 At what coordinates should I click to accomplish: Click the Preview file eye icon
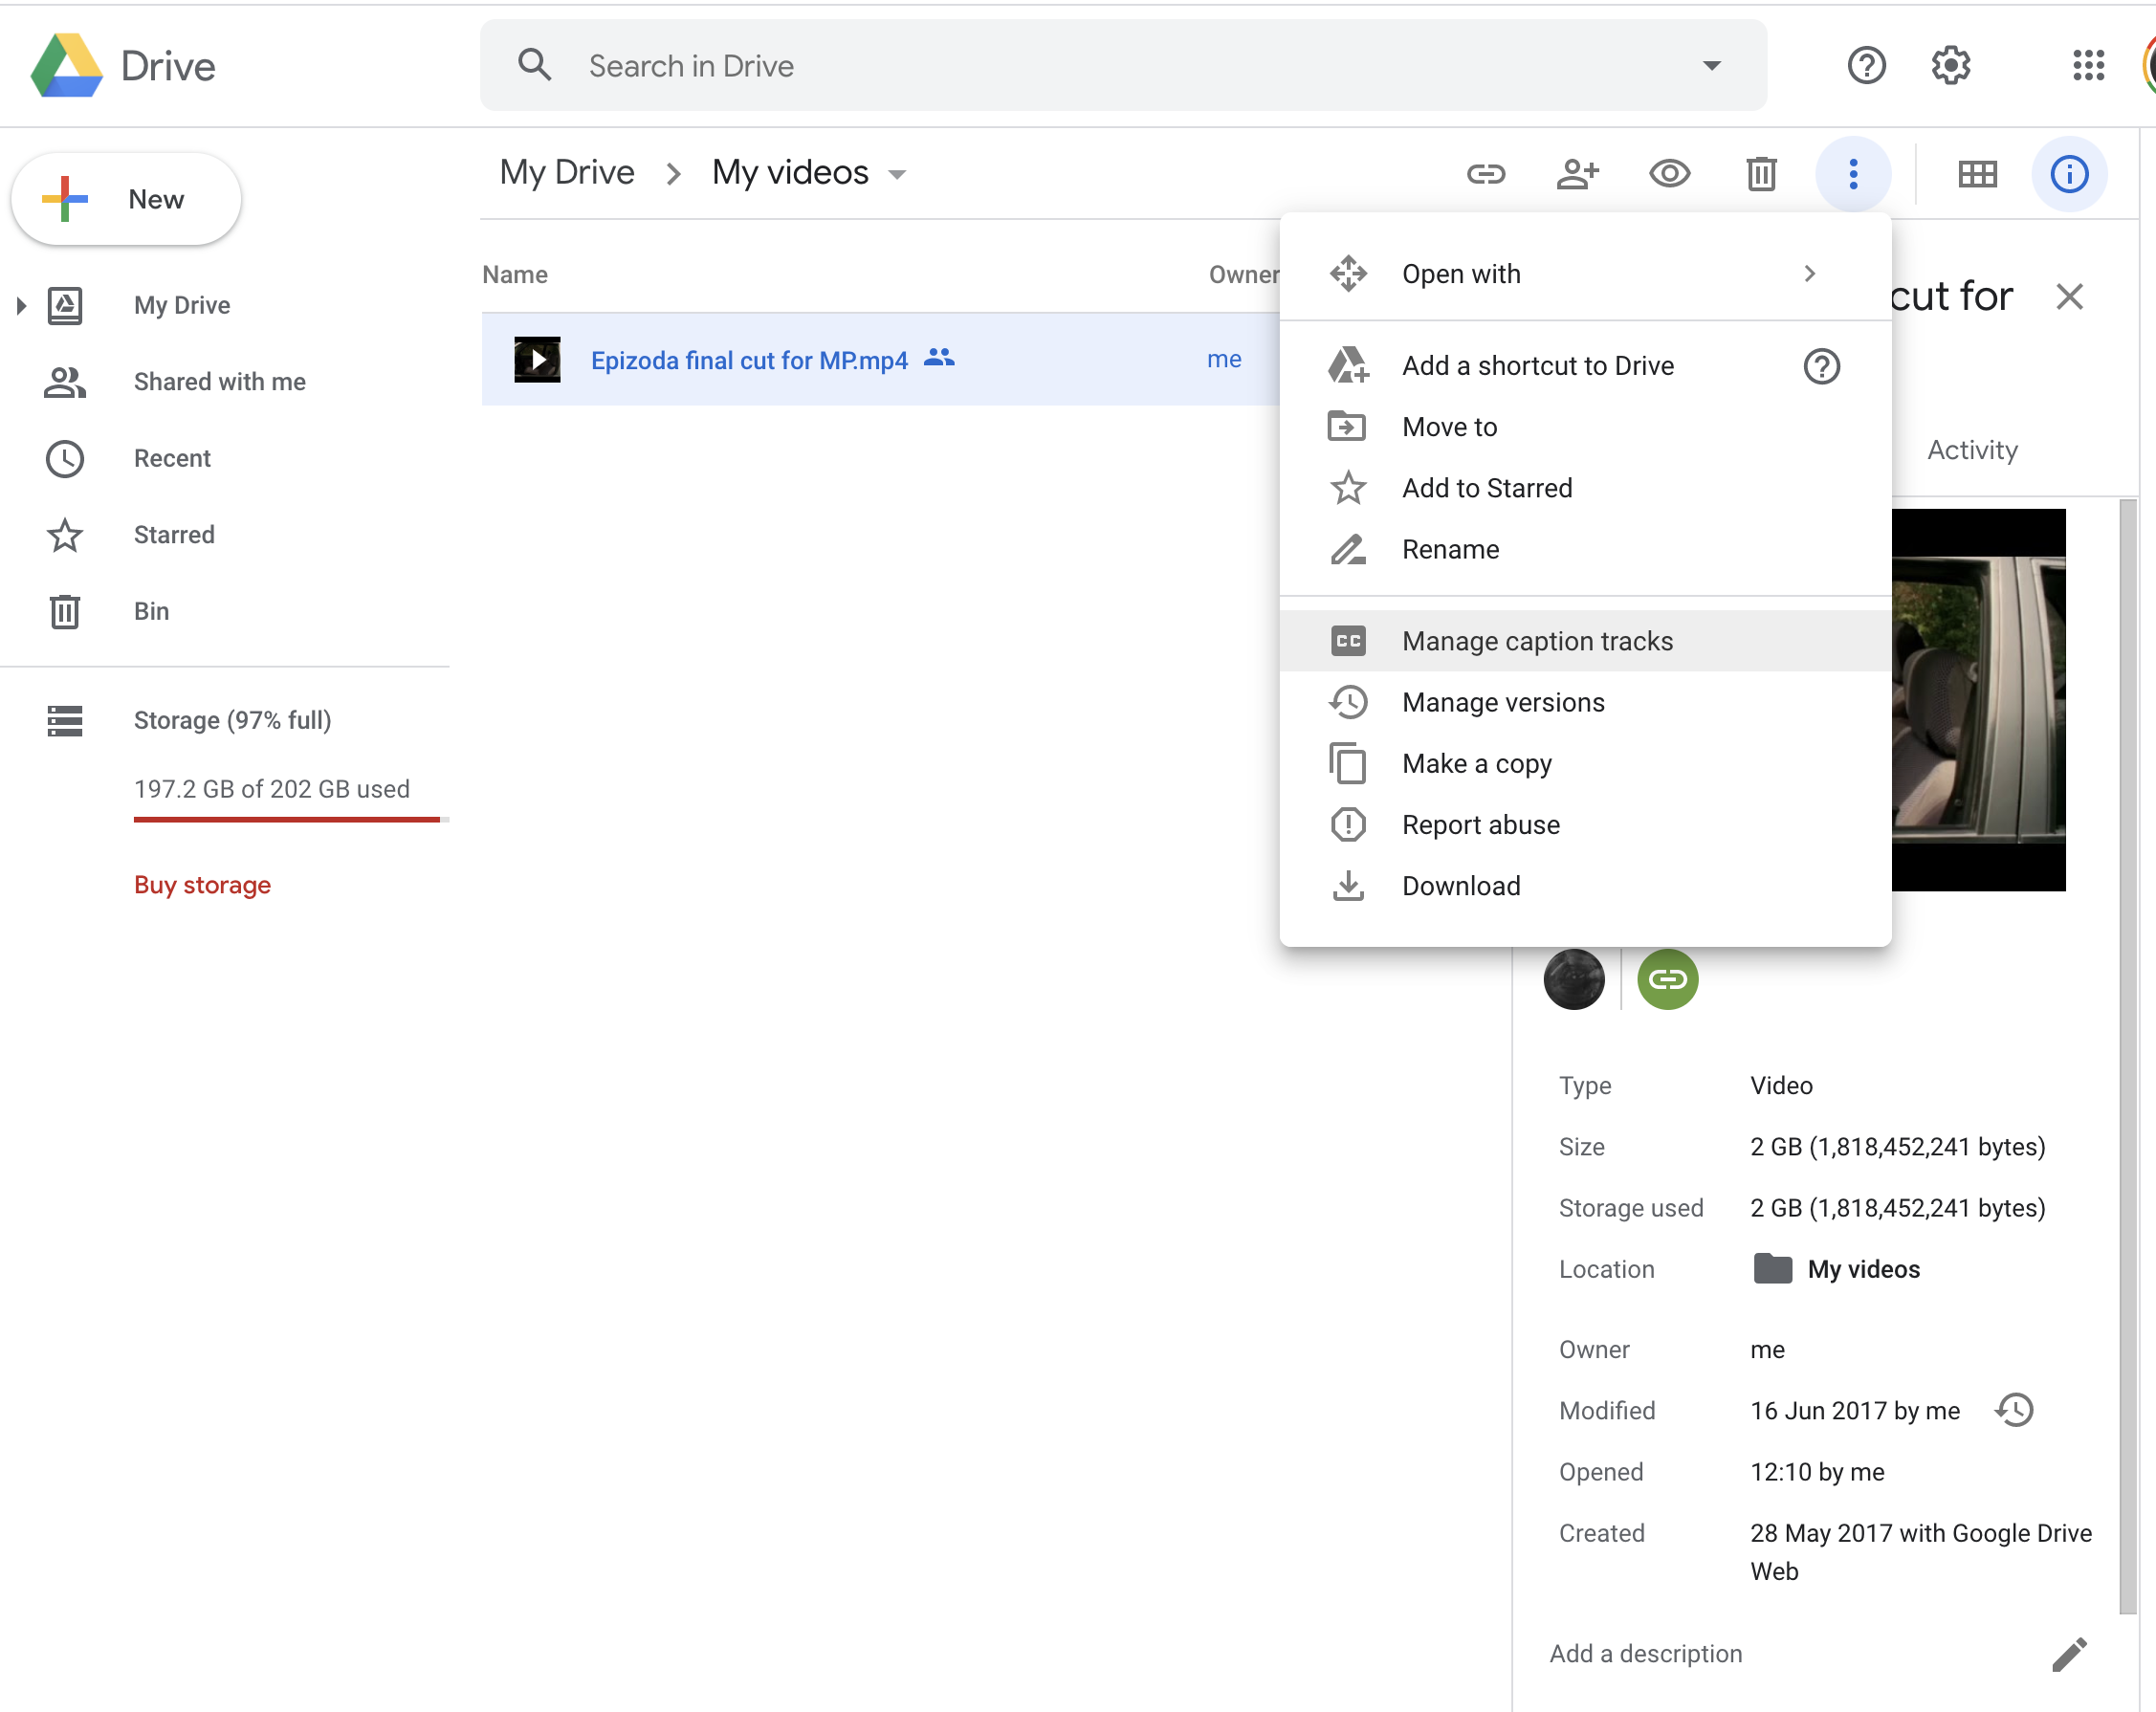(x=1668, y=171)
